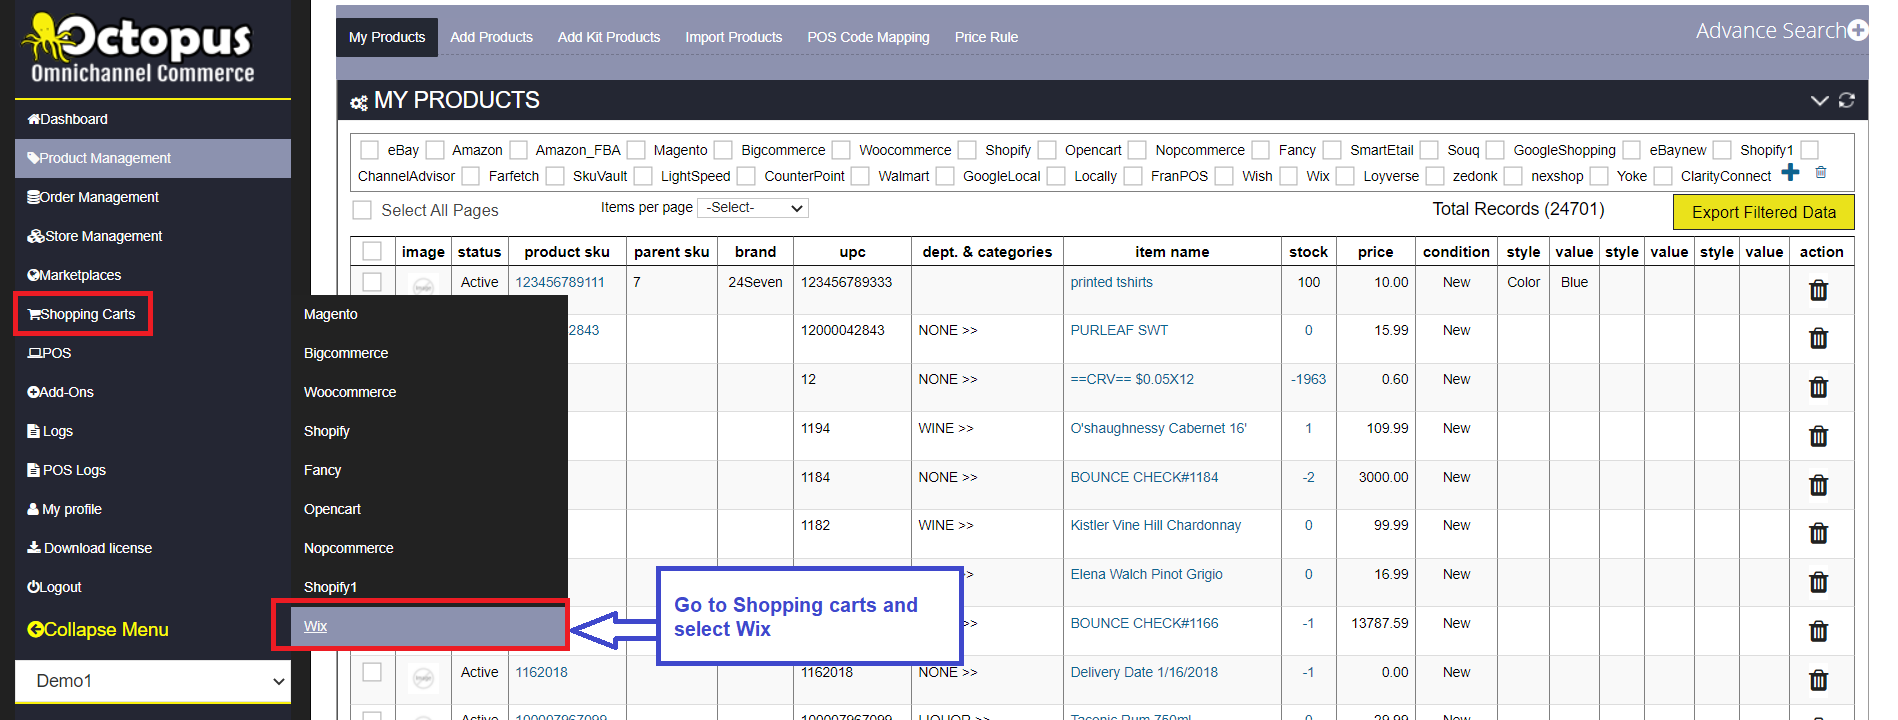Click Export Filtered Data button
Image resolution: width=1898 pixels, height=720 pixels.
coord(1763,212)
